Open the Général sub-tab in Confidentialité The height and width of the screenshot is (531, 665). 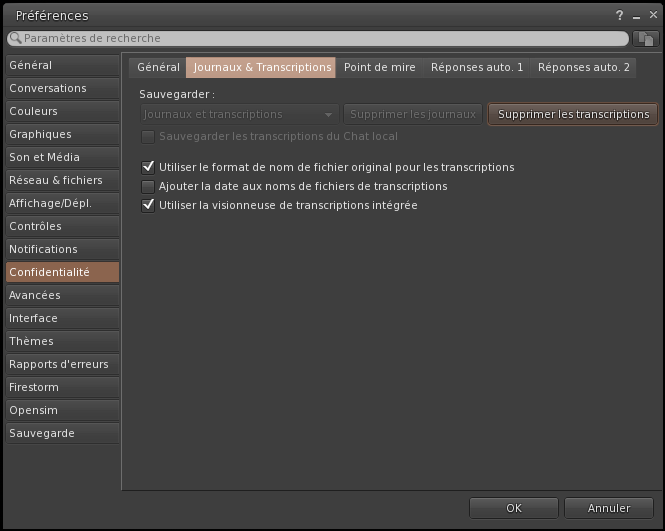pyautogui.click(x=158, y=67)
